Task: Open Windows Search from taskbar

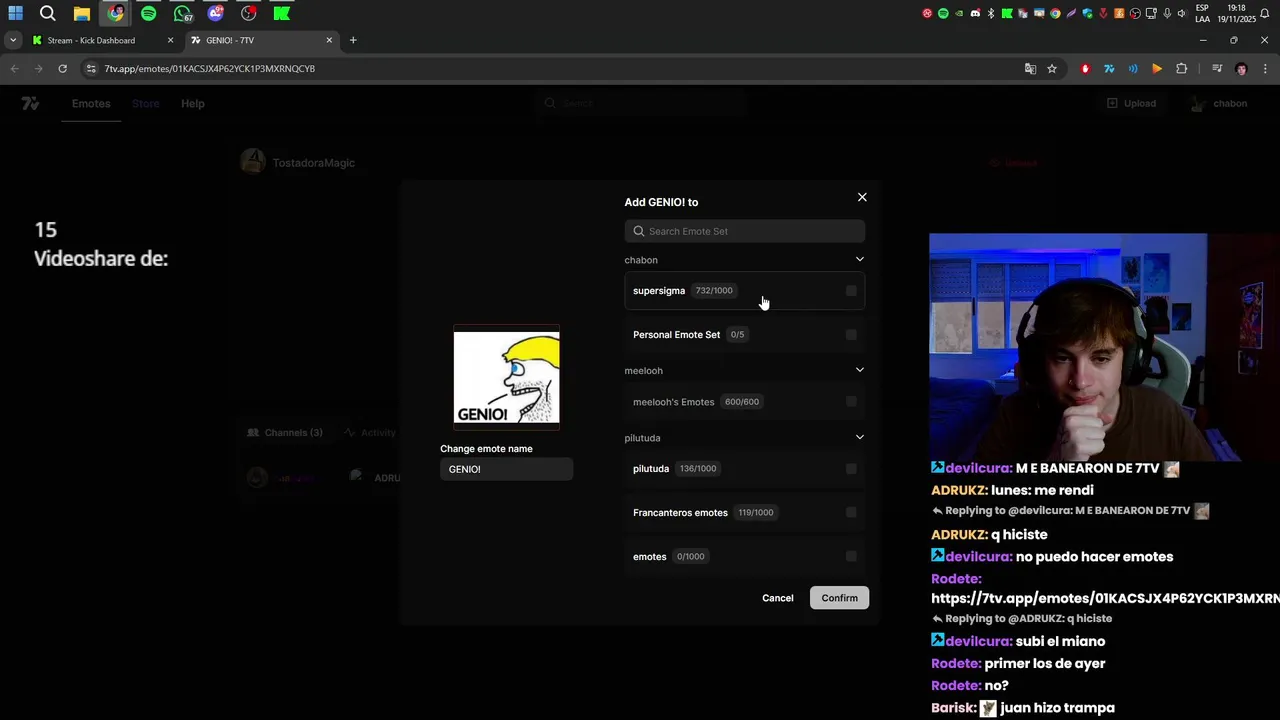Action: click(48, 13)
